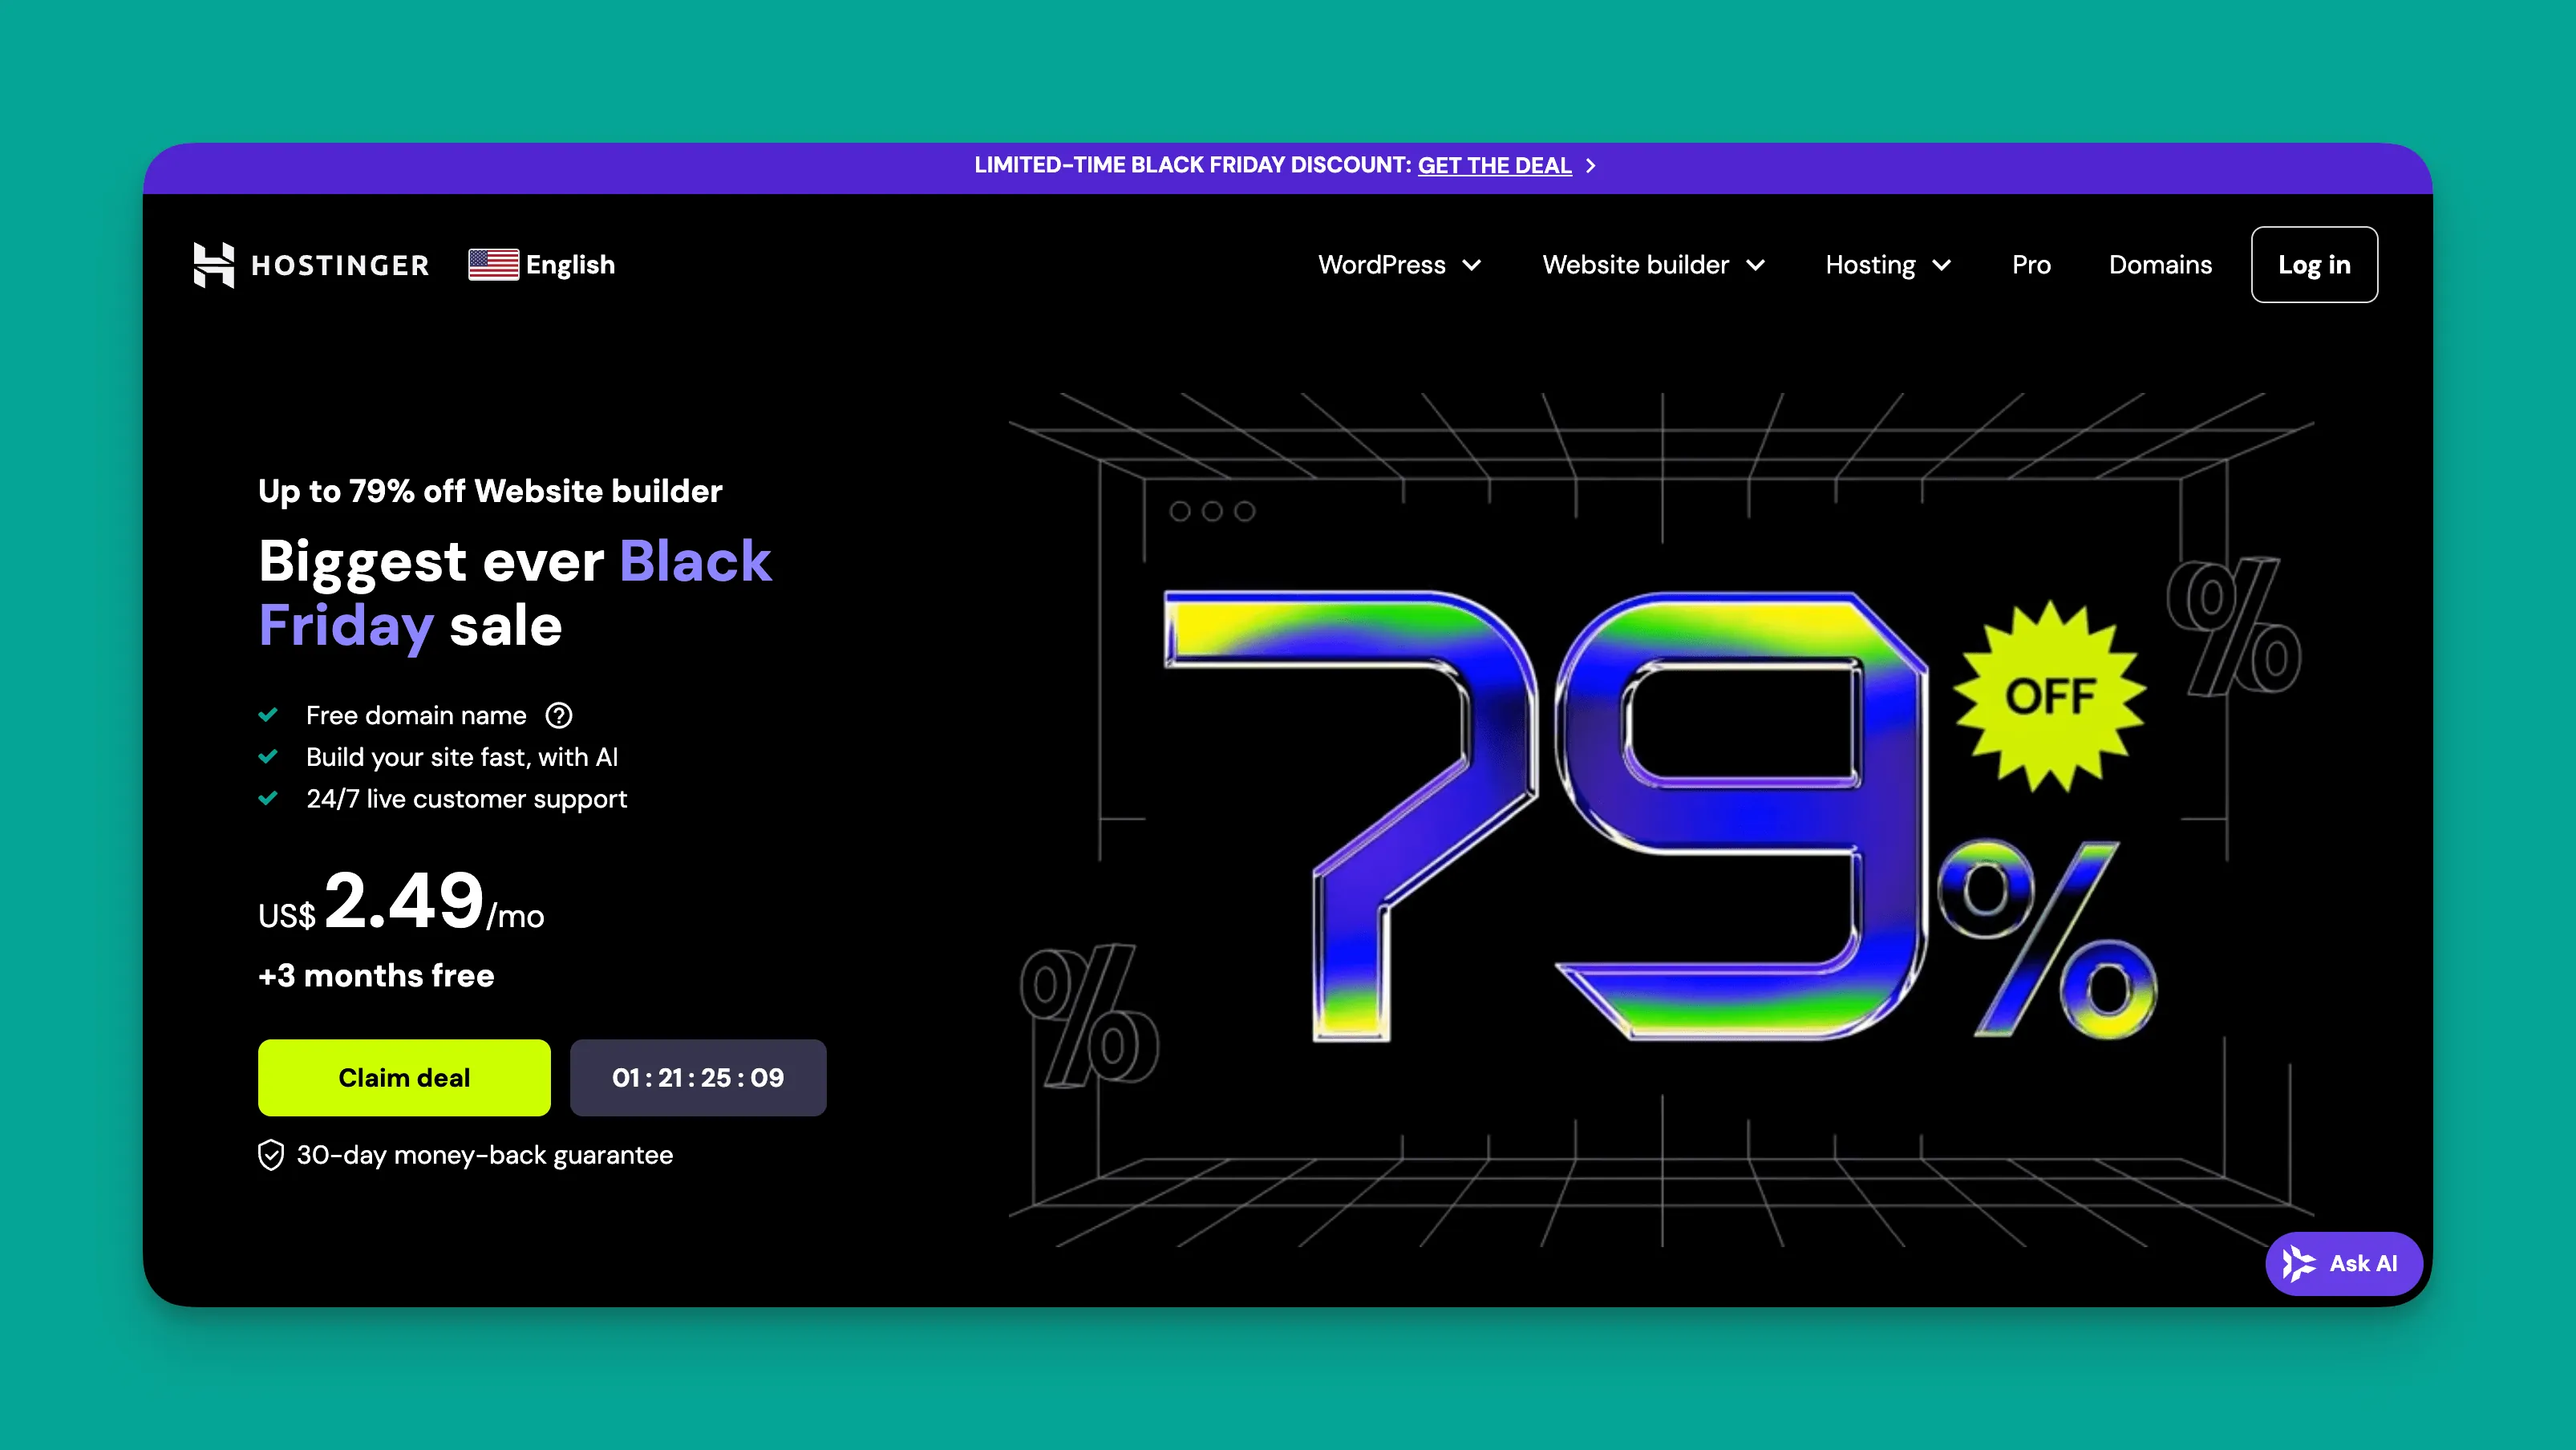Image resolution: width=2576 pixels, height=1450 pixels.
Task: Click the Log in button
Action: 2314,264
